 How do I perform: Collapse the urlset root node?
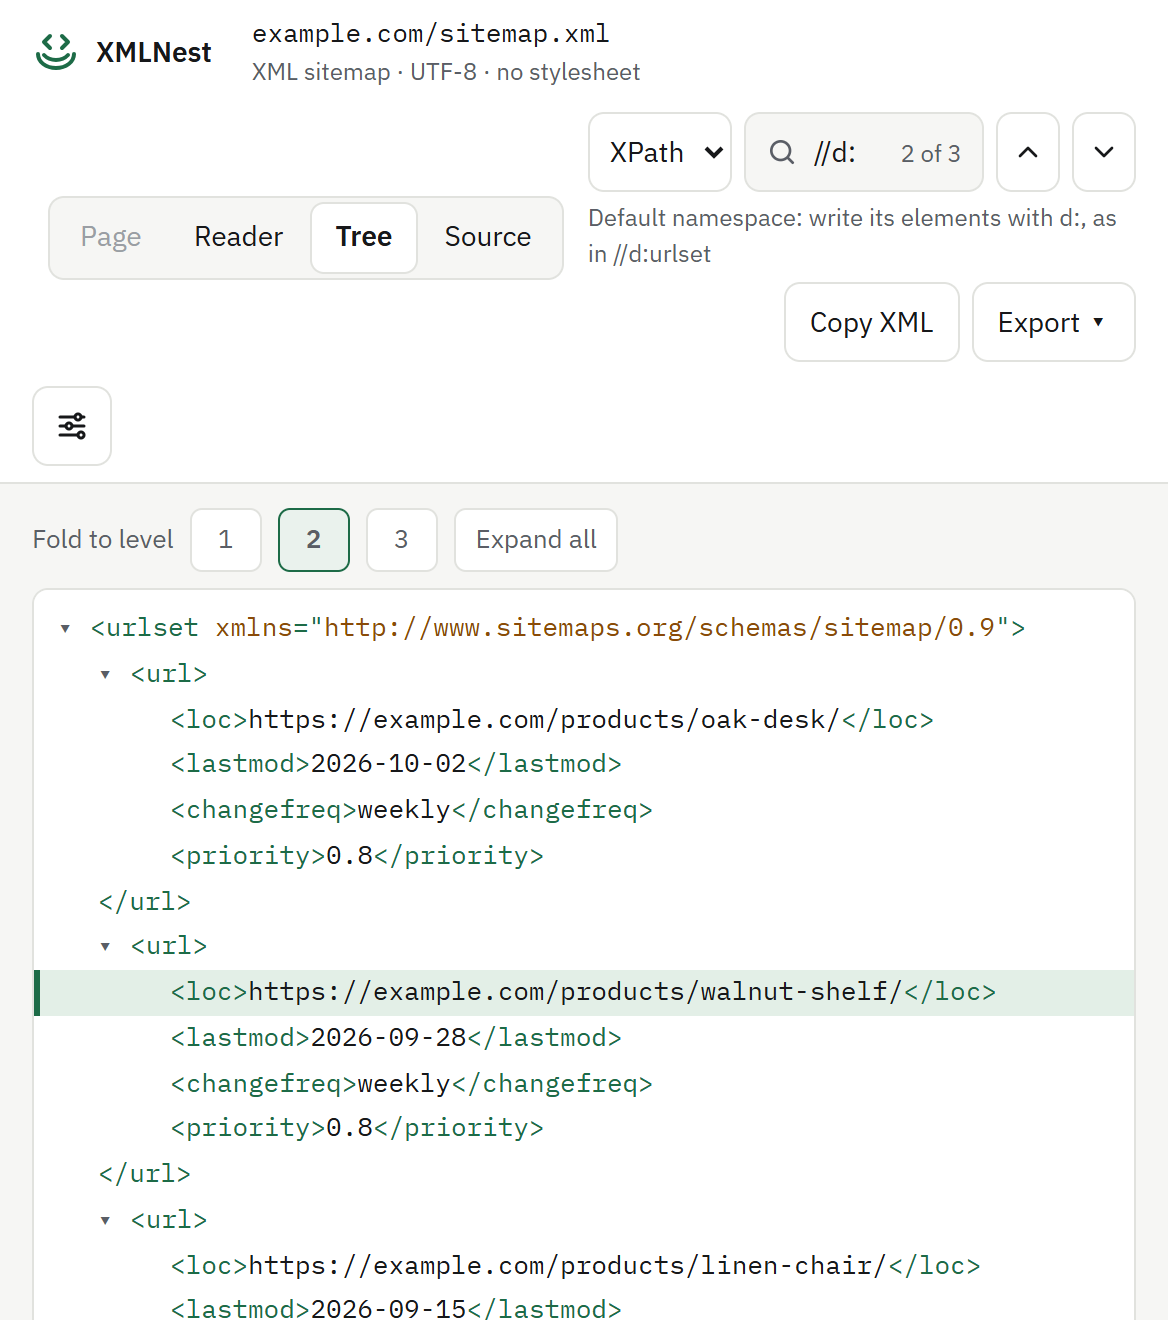pyautogui.click(x=65, y=628)
